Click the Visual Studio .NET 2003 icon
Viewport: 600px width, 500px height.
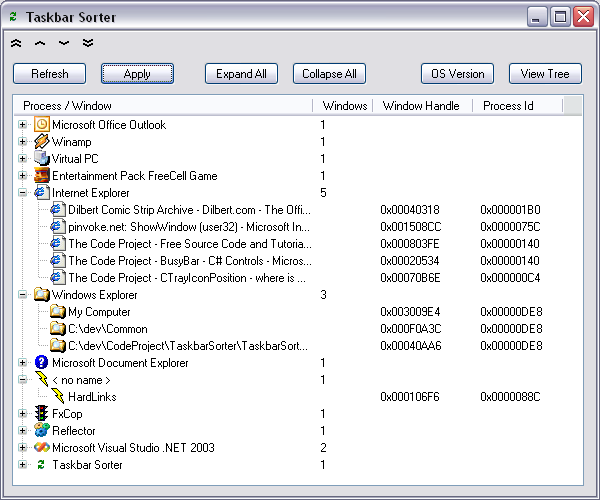[42, 448]
